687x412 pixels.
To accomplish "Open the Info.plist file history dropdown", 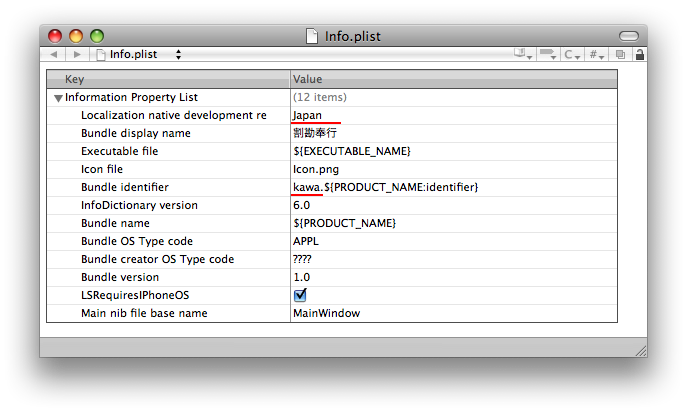I will tap(138, 54).
